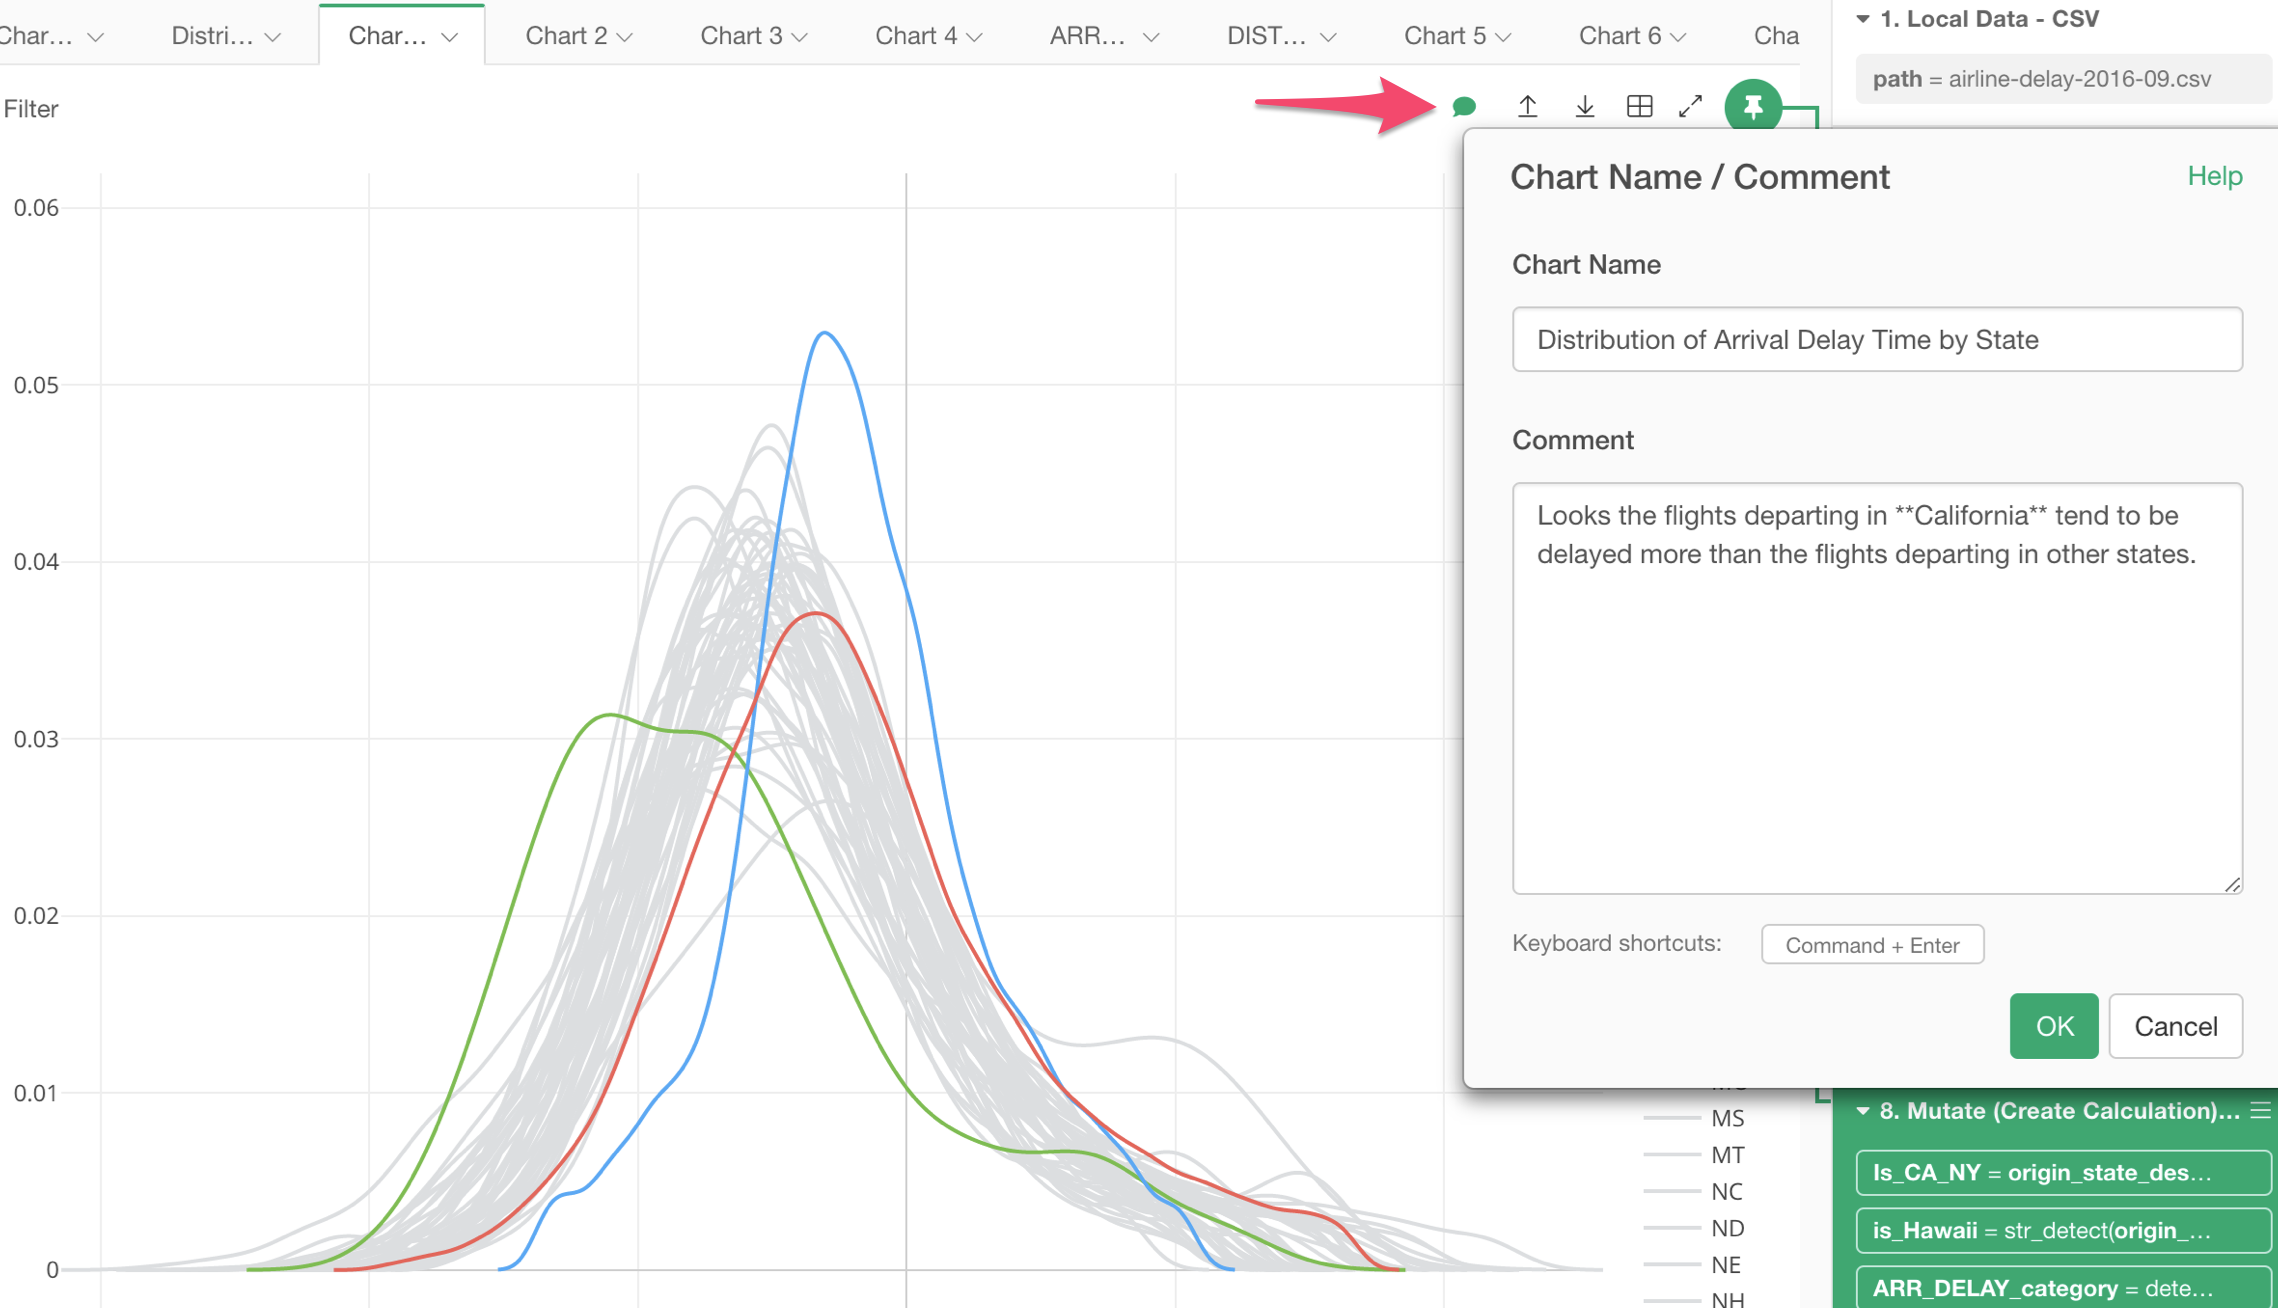Open Chart 2 tab dropdown arrow
This screenshot has height=1308, width=2278.
click(625, 37)
